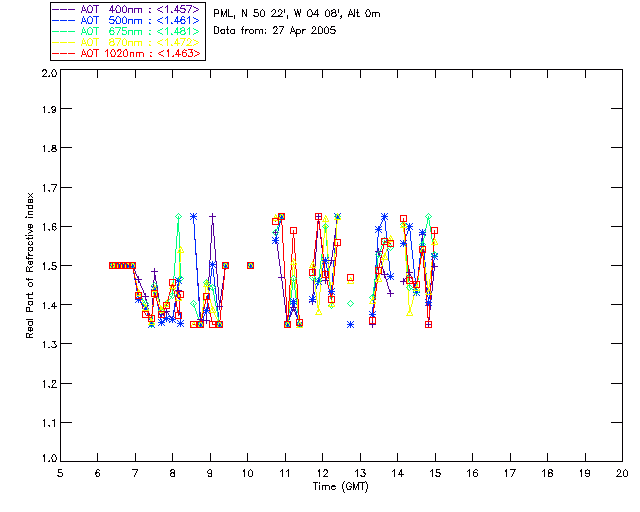The height and width of the screenshot is (512, 640).
Task: Click the y-axis tick label '2.0'
Action: (49, 73)
